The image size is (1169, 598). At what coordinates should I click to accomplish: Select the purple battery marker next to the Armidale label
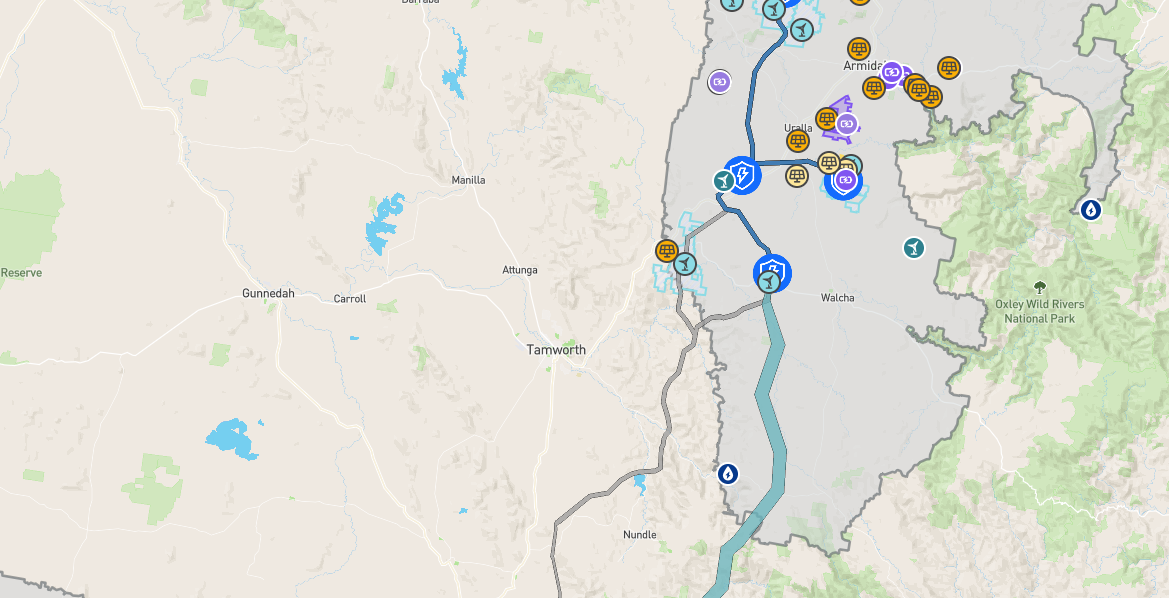click(892, 73)
